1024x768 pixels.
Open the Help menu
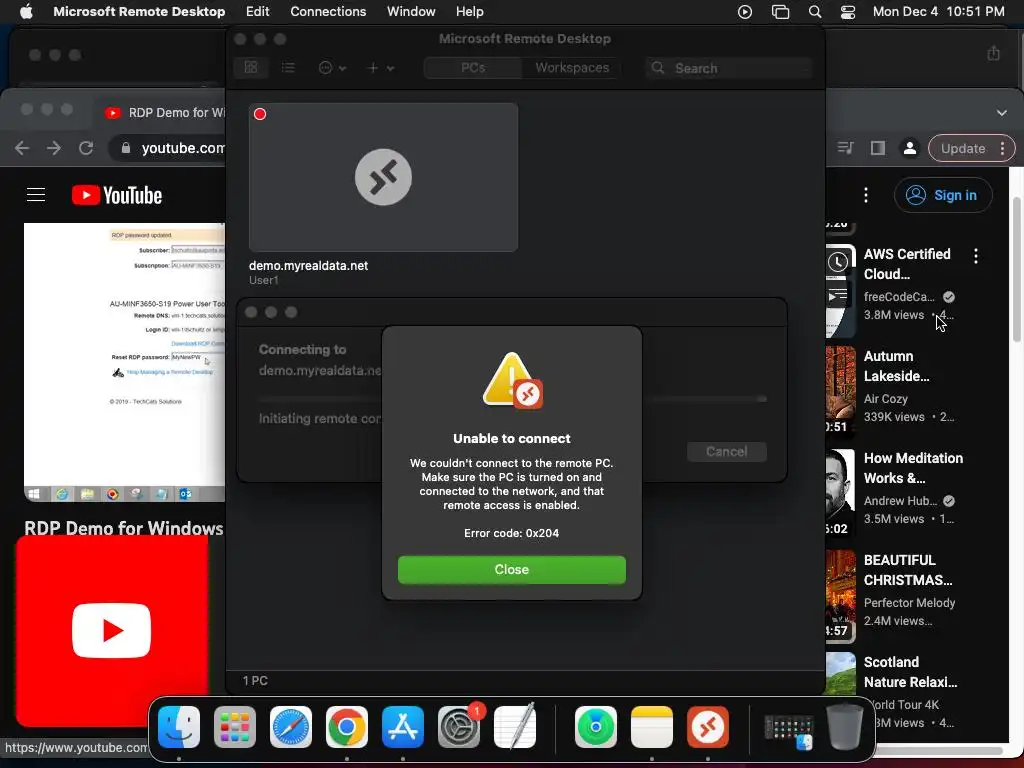(470, 12)
